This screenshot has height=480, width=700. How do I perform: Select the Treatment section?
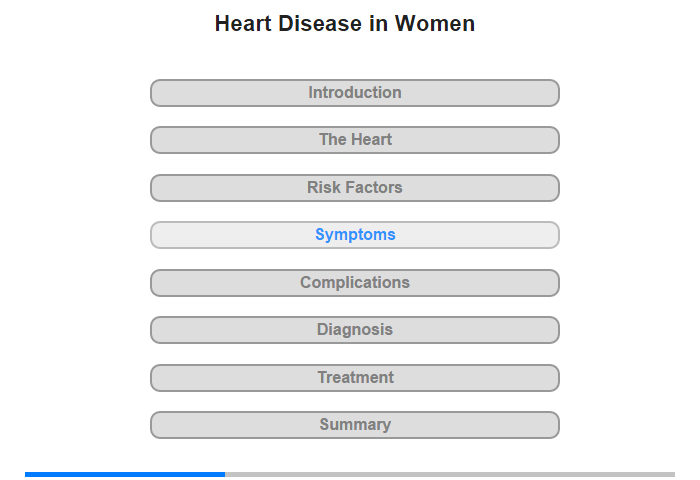click(354, 378)
